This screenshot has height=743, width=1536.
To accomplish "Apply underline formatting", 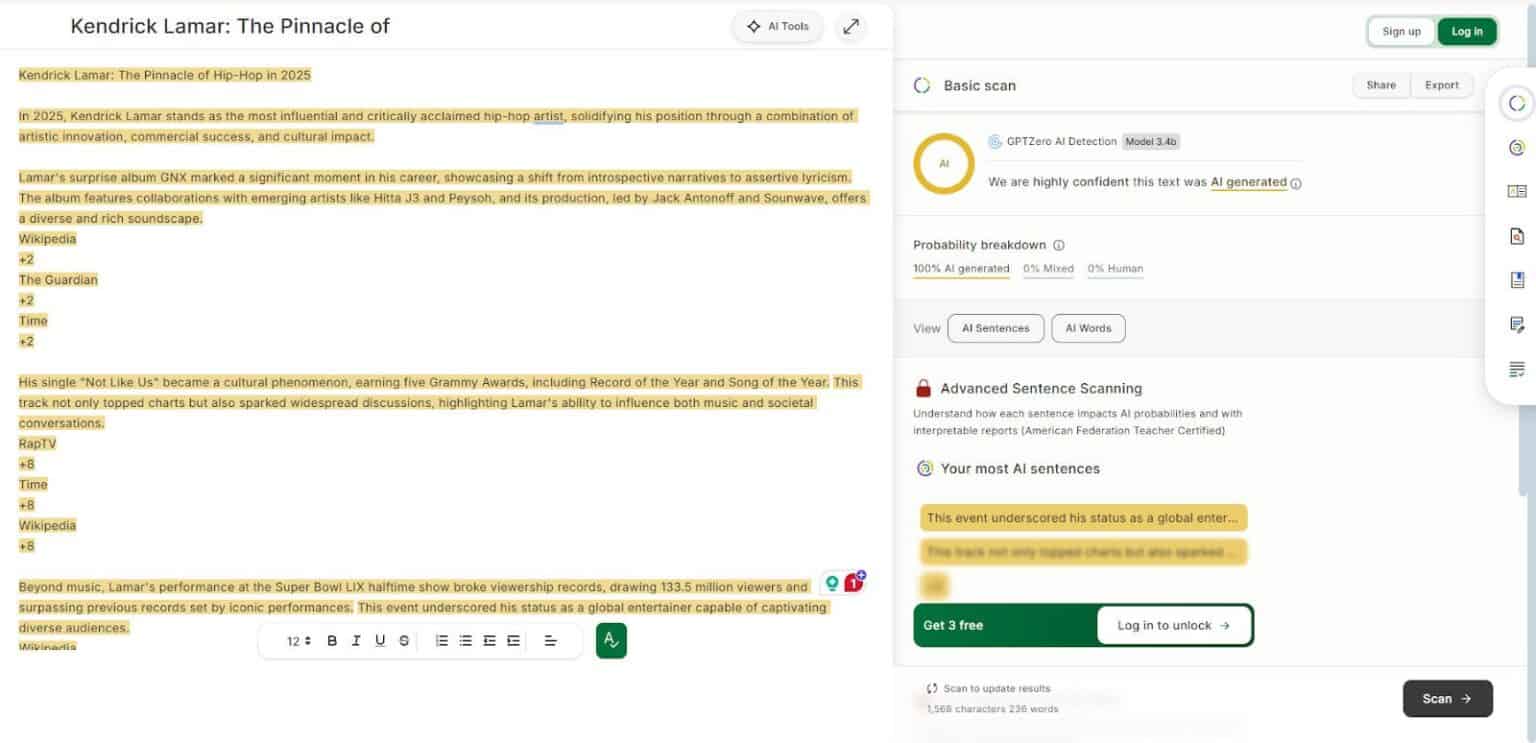I will pos(380,641).
